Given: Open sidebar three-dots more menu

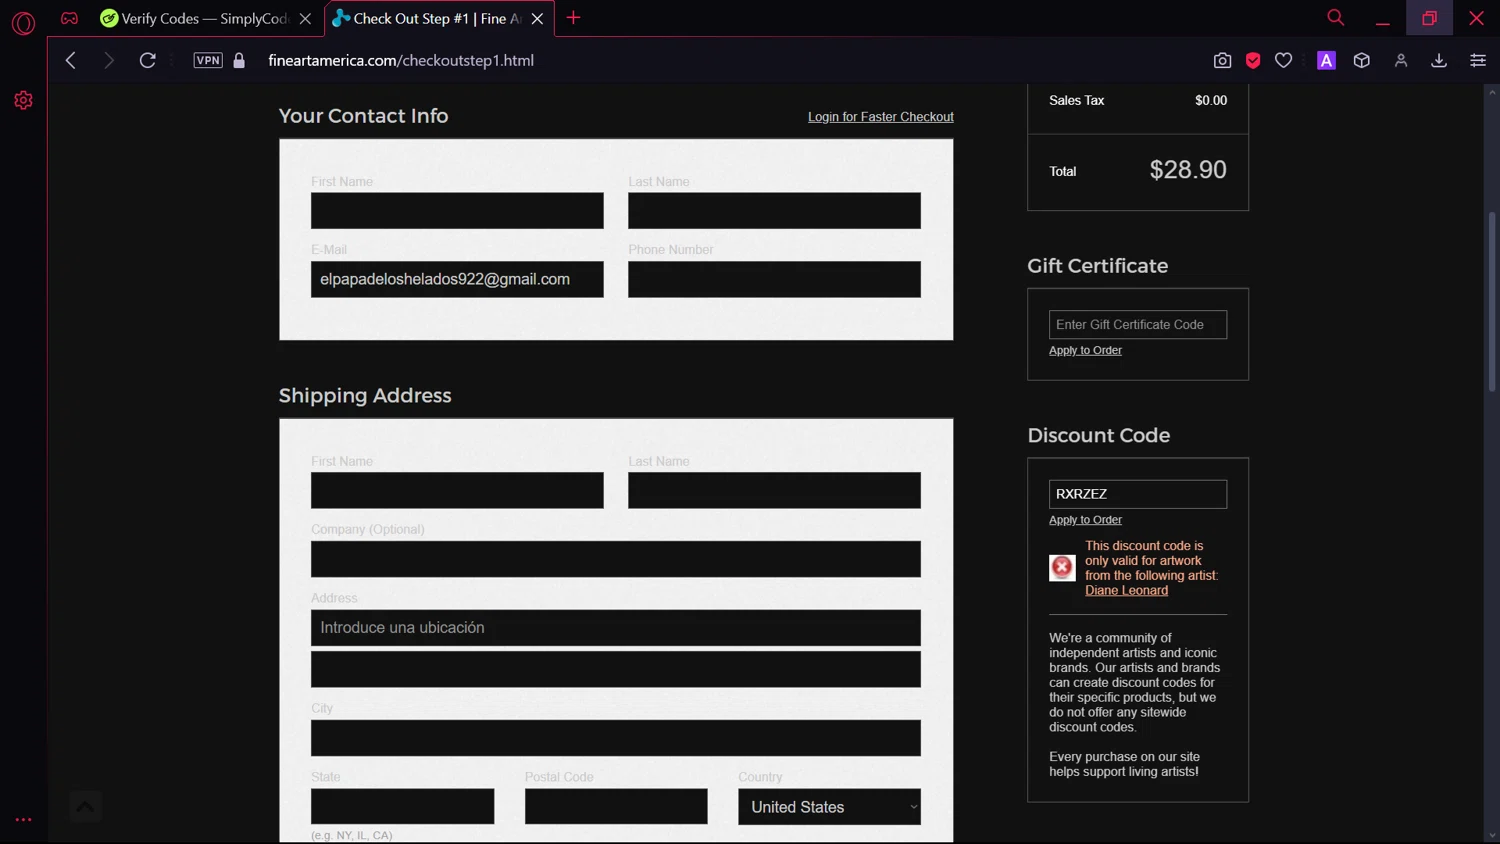Looking at the screenshot, I should click(23, 820).
